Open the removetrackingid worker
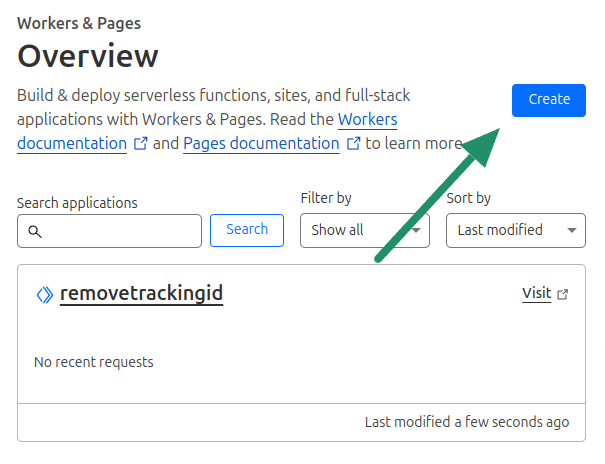The height and width of the screenshot is (464, 605). (x=141, y=294)
